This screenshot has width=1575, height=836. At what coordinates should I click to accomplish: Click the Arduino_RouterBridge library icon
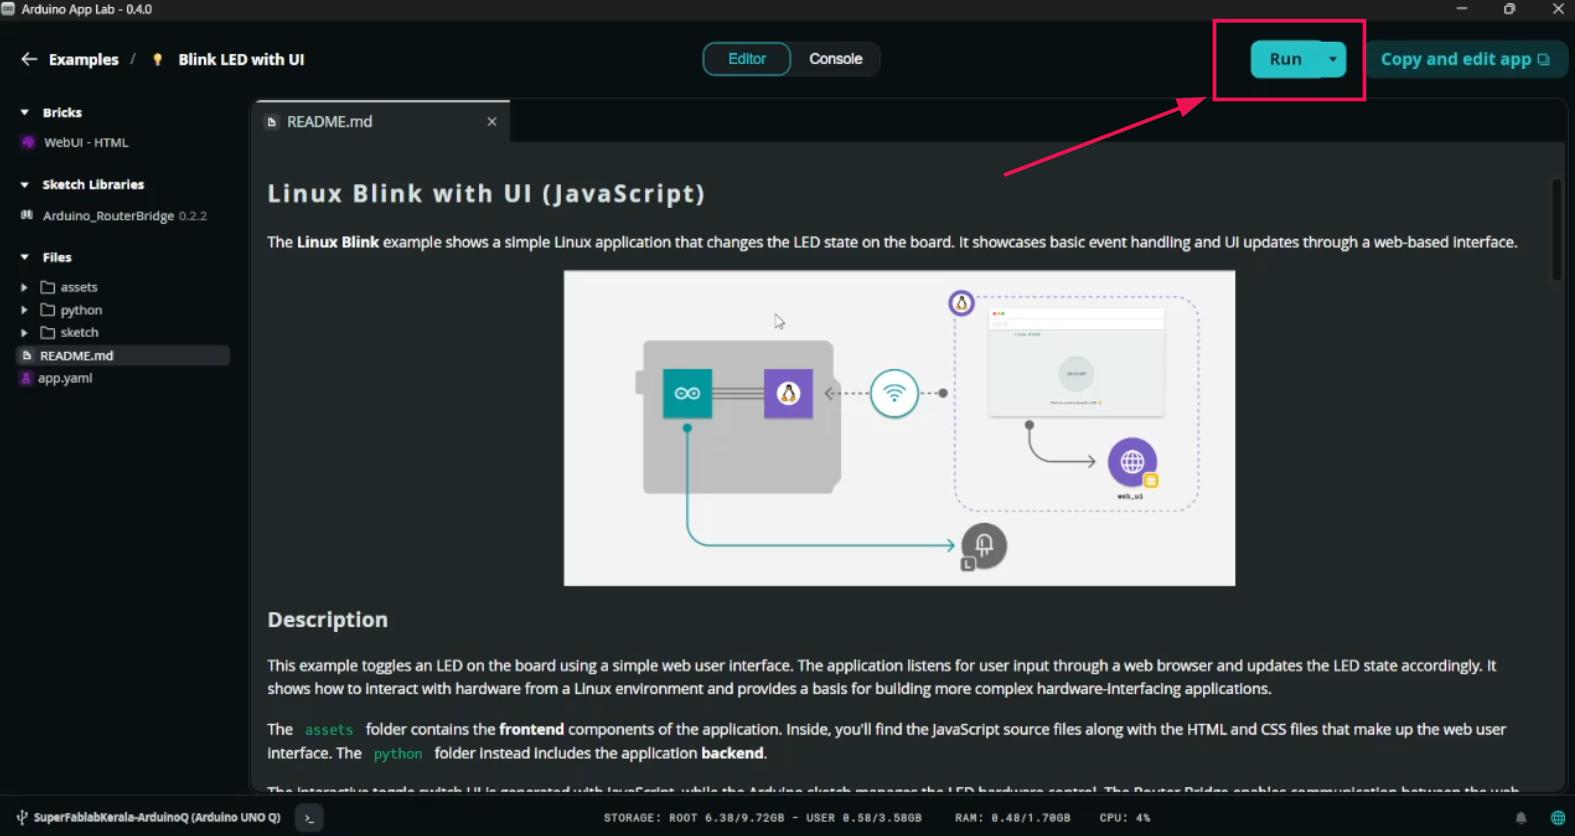(x=27, y=215)
